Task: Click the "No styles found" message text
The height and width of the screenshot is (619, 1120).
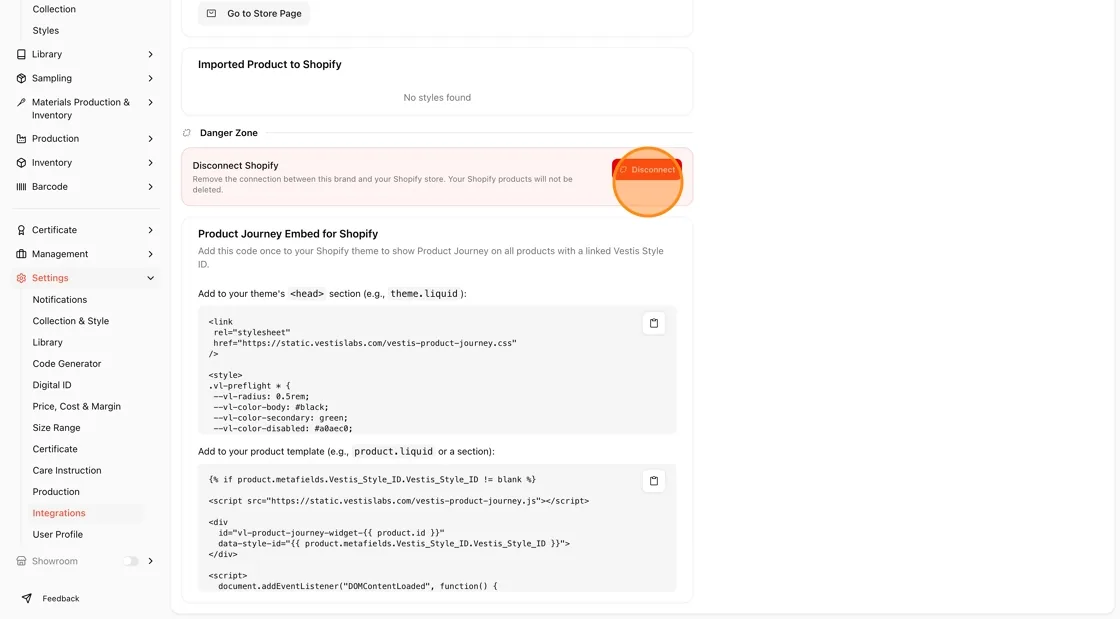Action: 437,98
